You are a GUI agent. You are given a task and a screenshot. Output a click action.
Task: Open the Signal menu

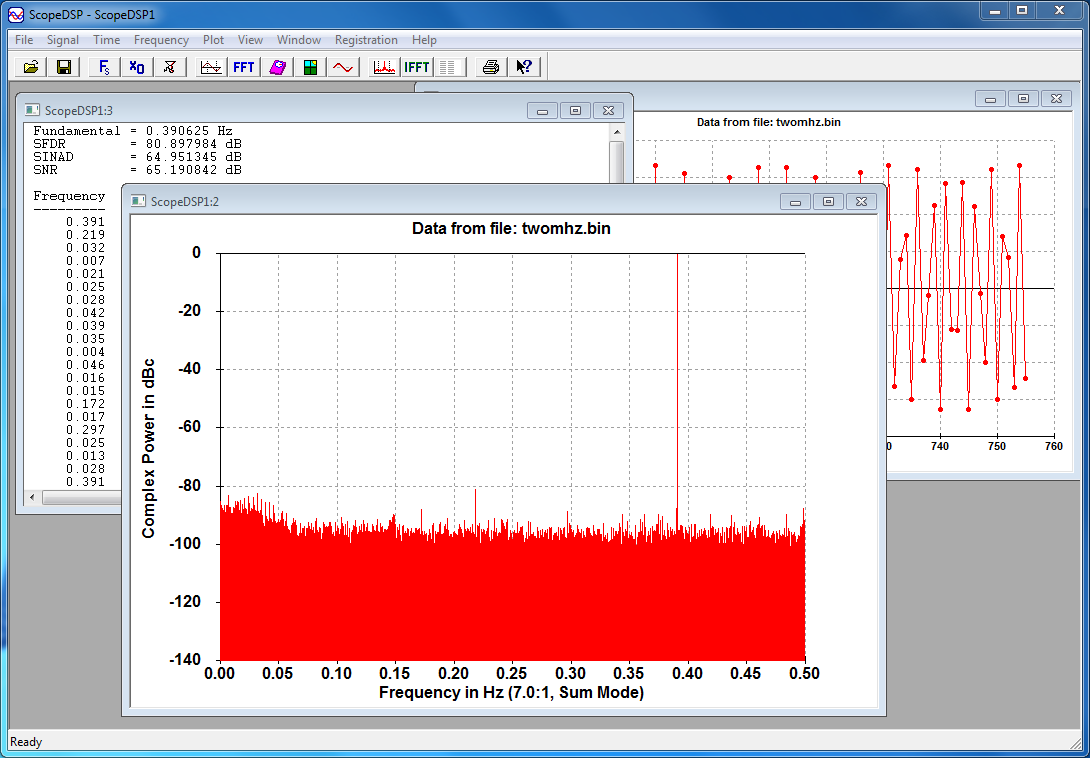(63, 40)
